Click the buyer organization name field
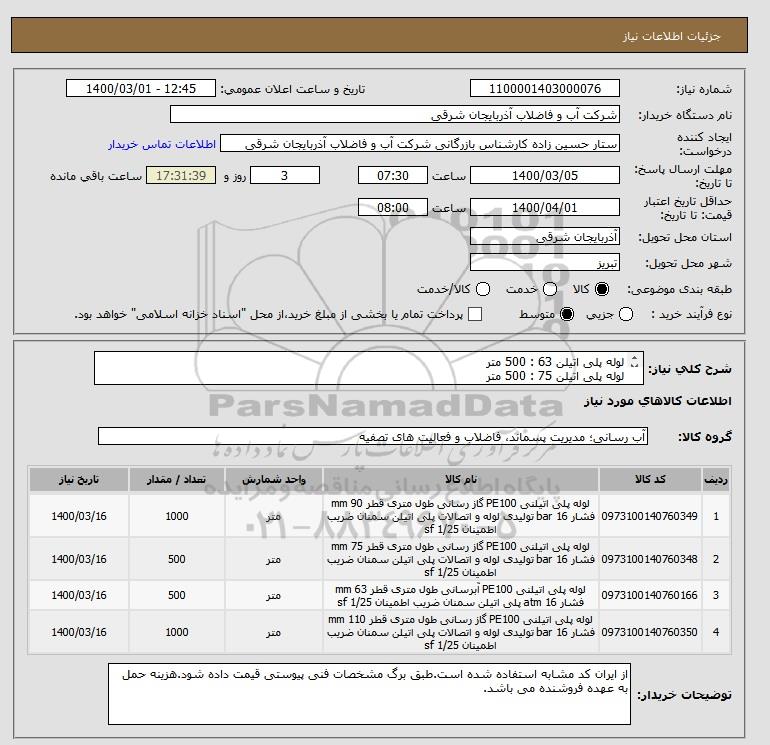This screenshot has width=770, height=745. (395, 114)
